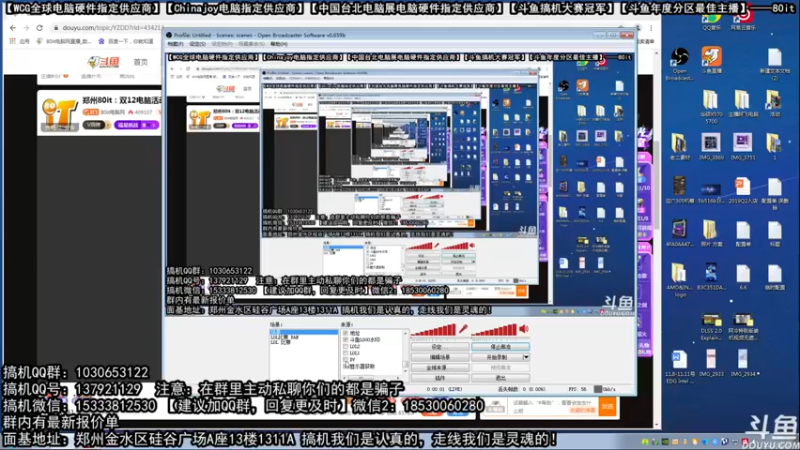Click the orange send button in chat

tap(607, 407)
